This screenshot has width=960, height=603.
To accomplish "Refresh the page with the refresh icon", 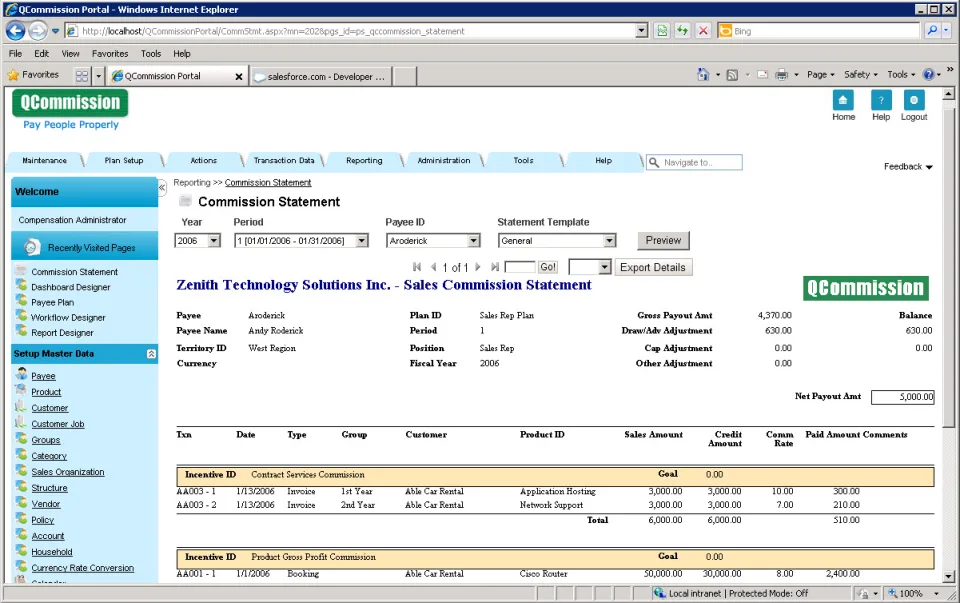I will click(x=682, y=31).
